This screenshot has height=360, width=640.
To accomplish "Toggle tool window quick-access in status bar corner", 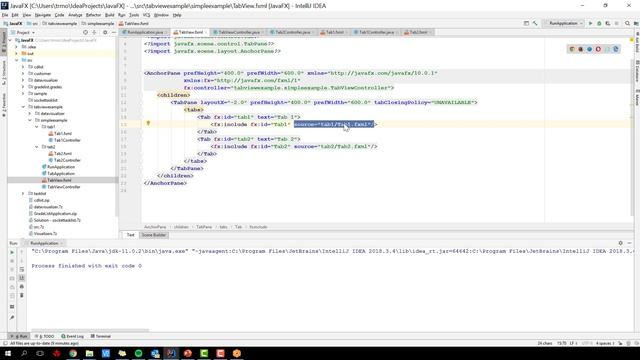I will (5, 344).
